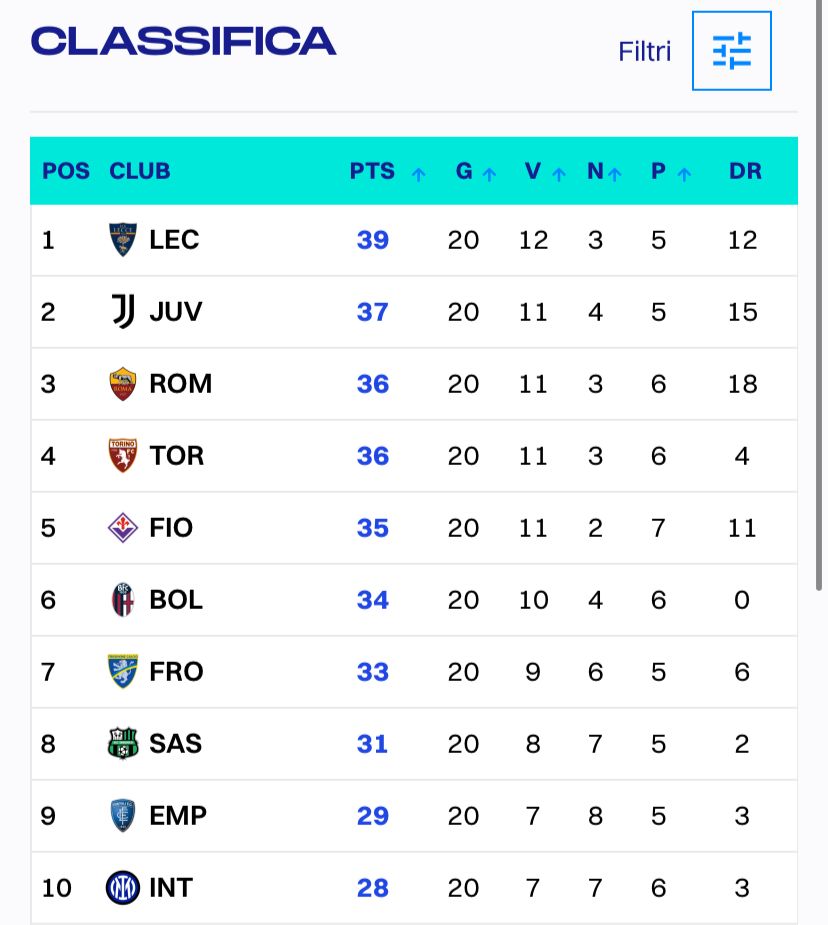Click the Roma club crest
The image size is (828, 925).
click(x=122, y=384)
